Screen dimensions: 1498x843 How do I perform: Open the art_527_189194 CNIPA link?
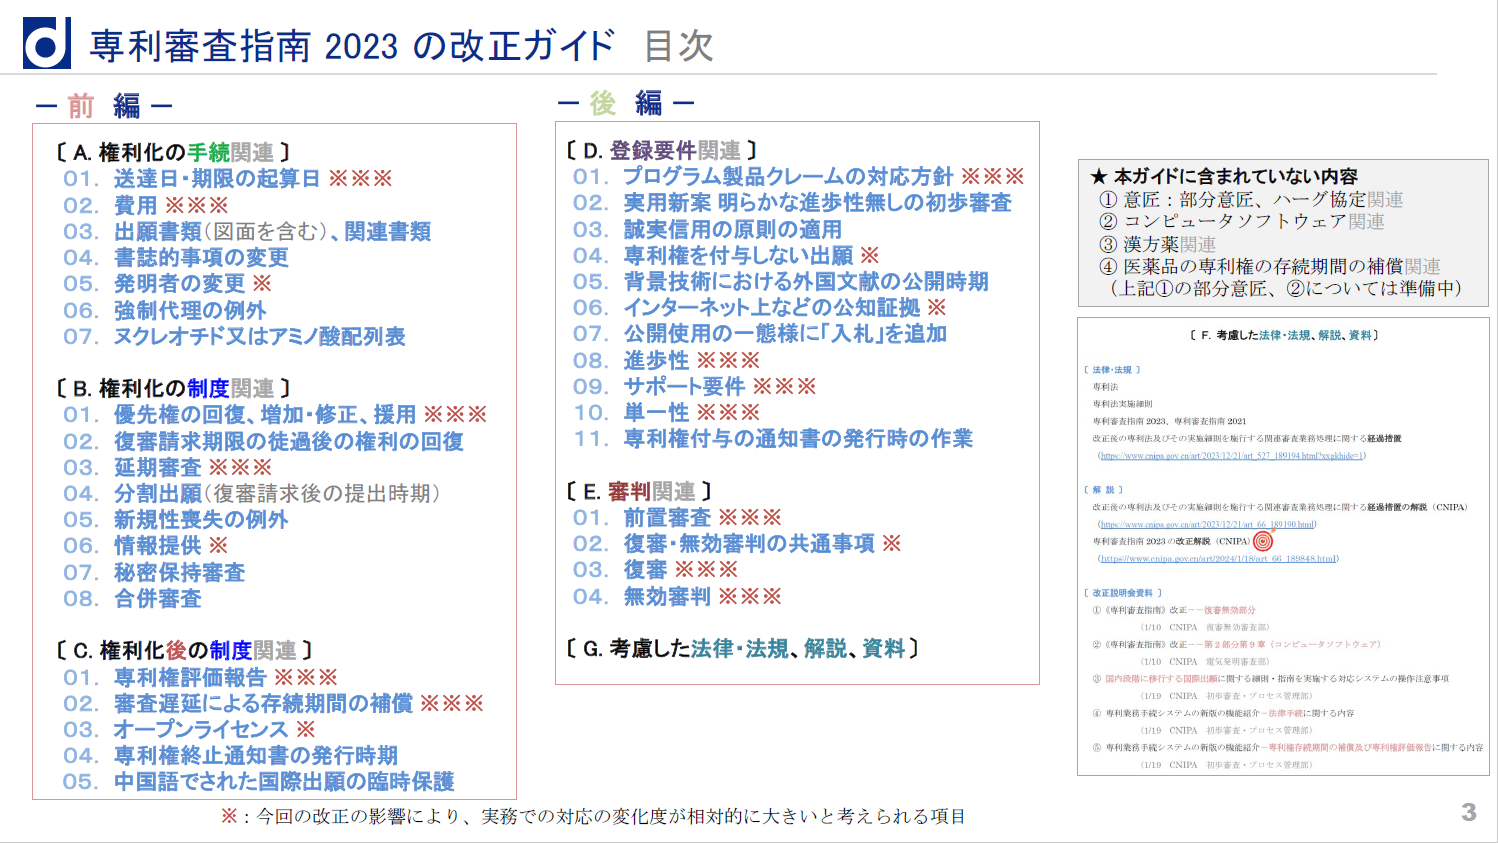1232,456
